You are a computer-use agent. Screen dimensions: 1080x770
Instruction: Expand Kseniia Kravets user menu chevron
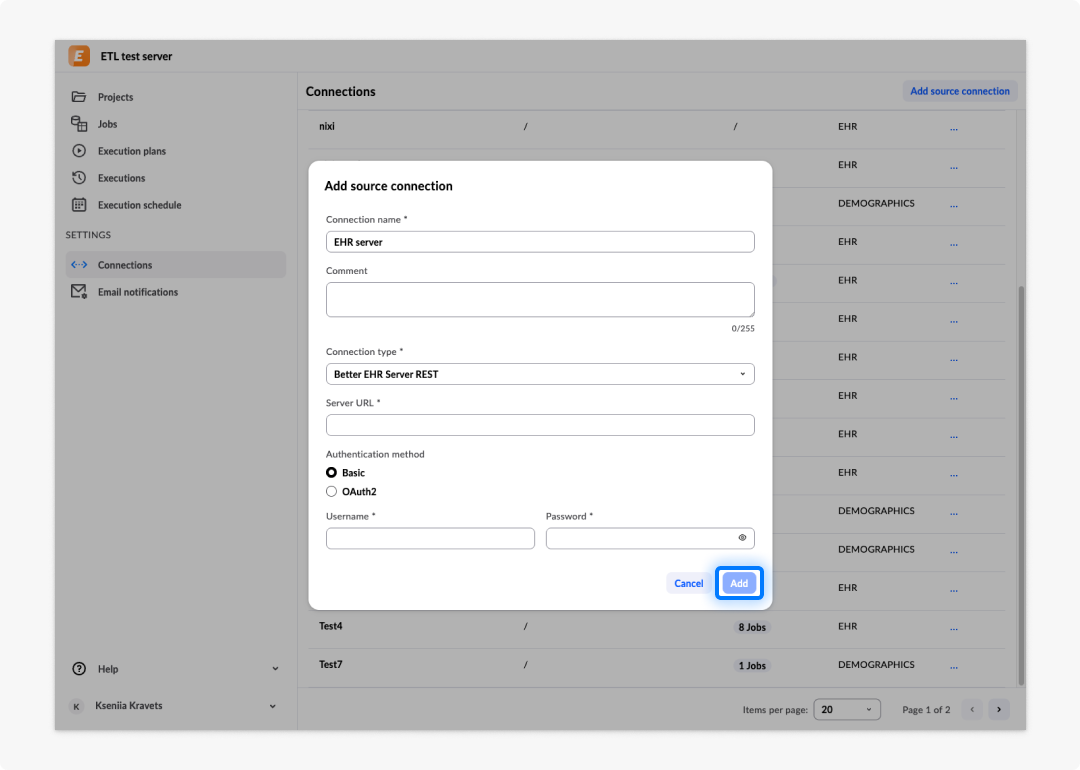pyautogui.click(x=273, y=706)
